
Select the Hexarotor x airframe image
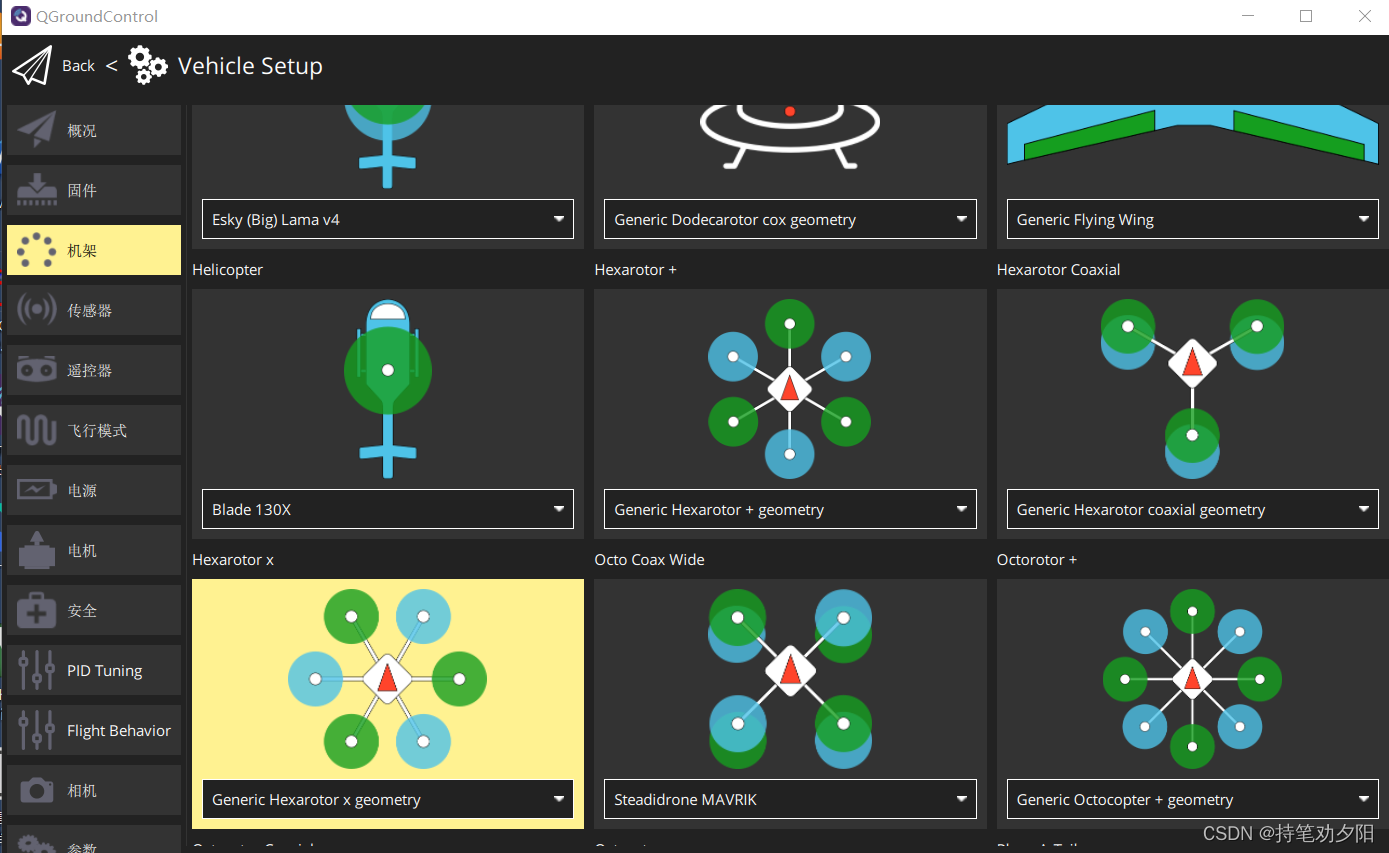(x=388, y=679)
